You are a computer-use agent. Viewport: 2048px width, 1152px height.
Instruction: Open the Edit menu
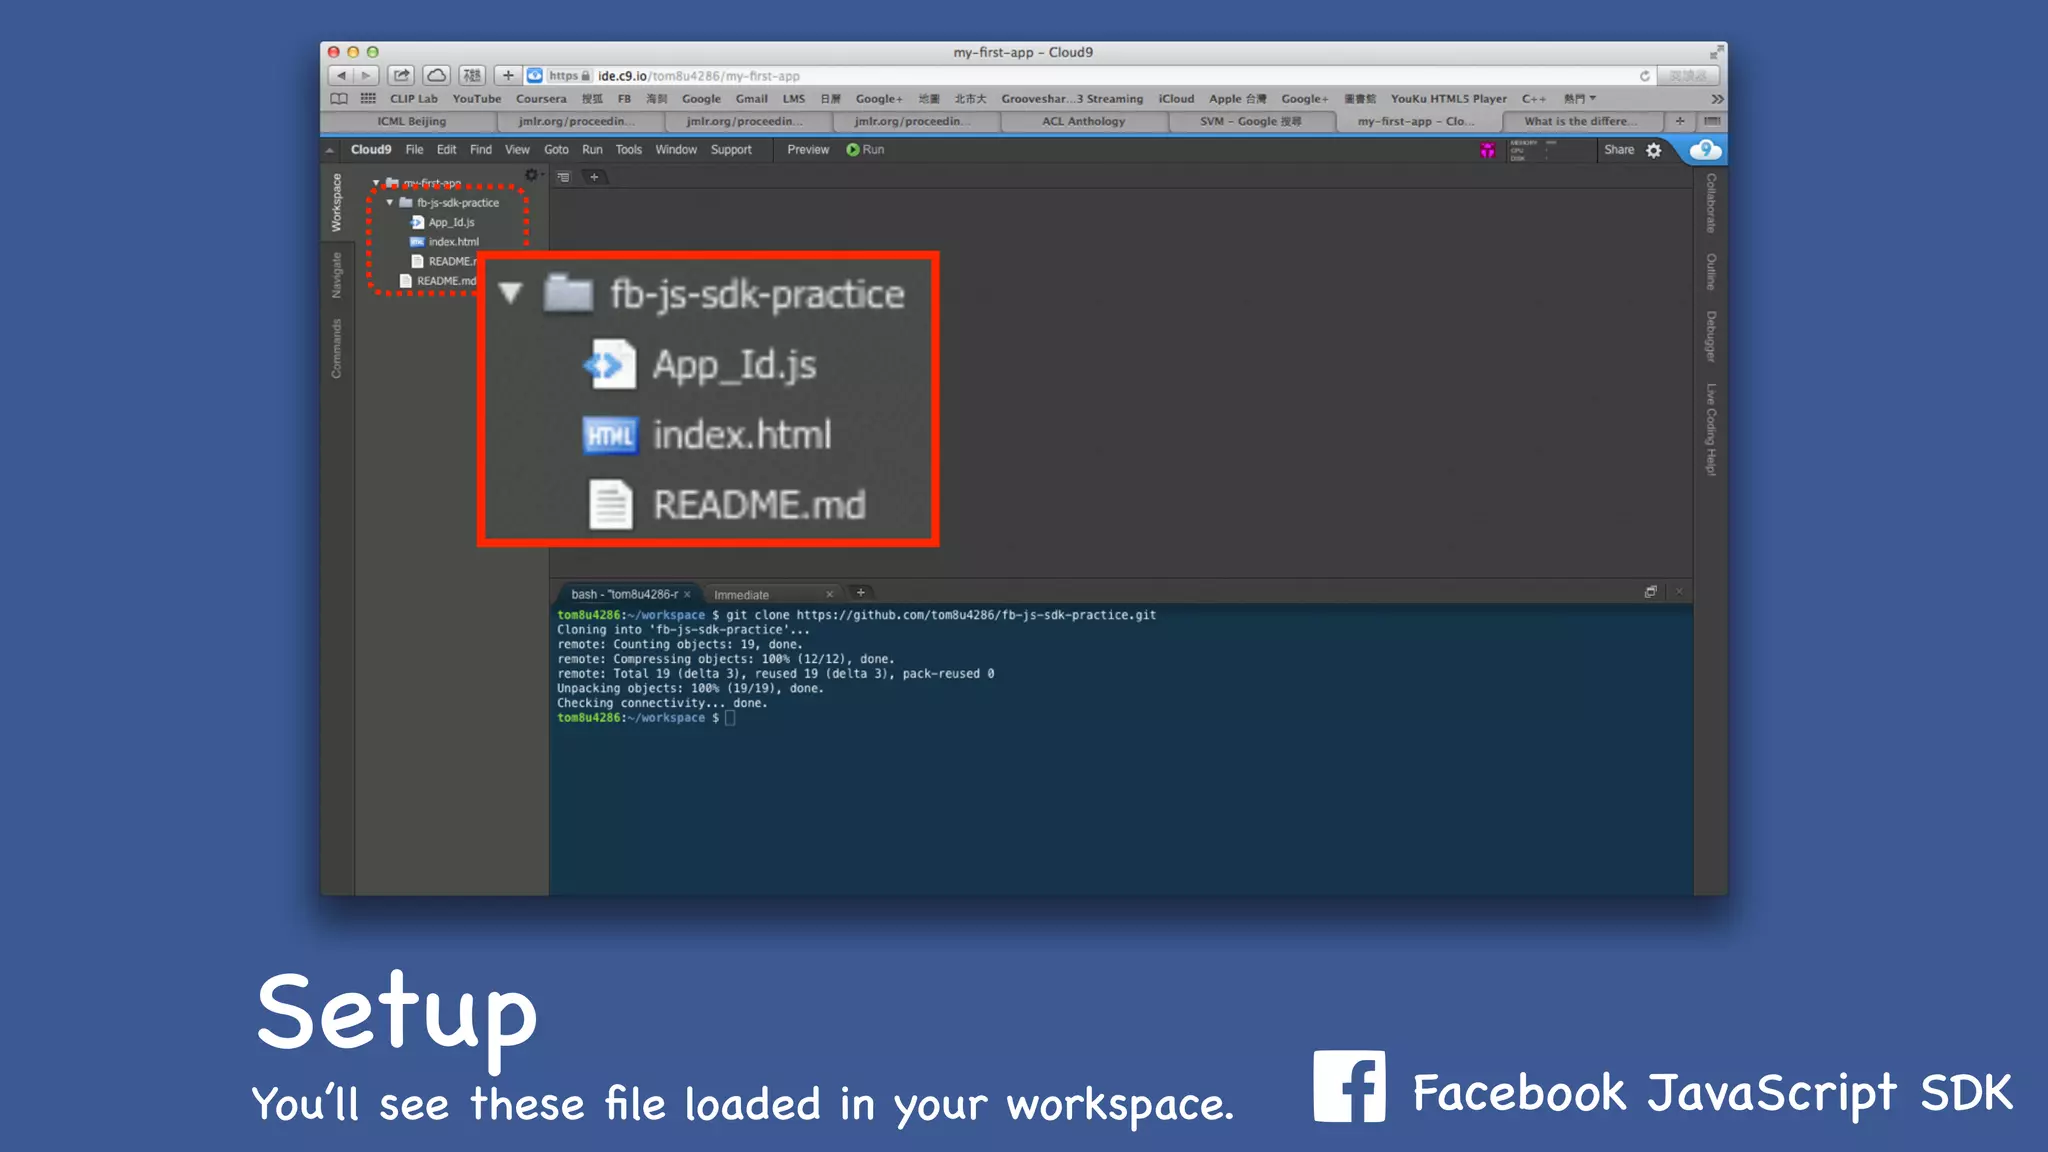(446, 150)
